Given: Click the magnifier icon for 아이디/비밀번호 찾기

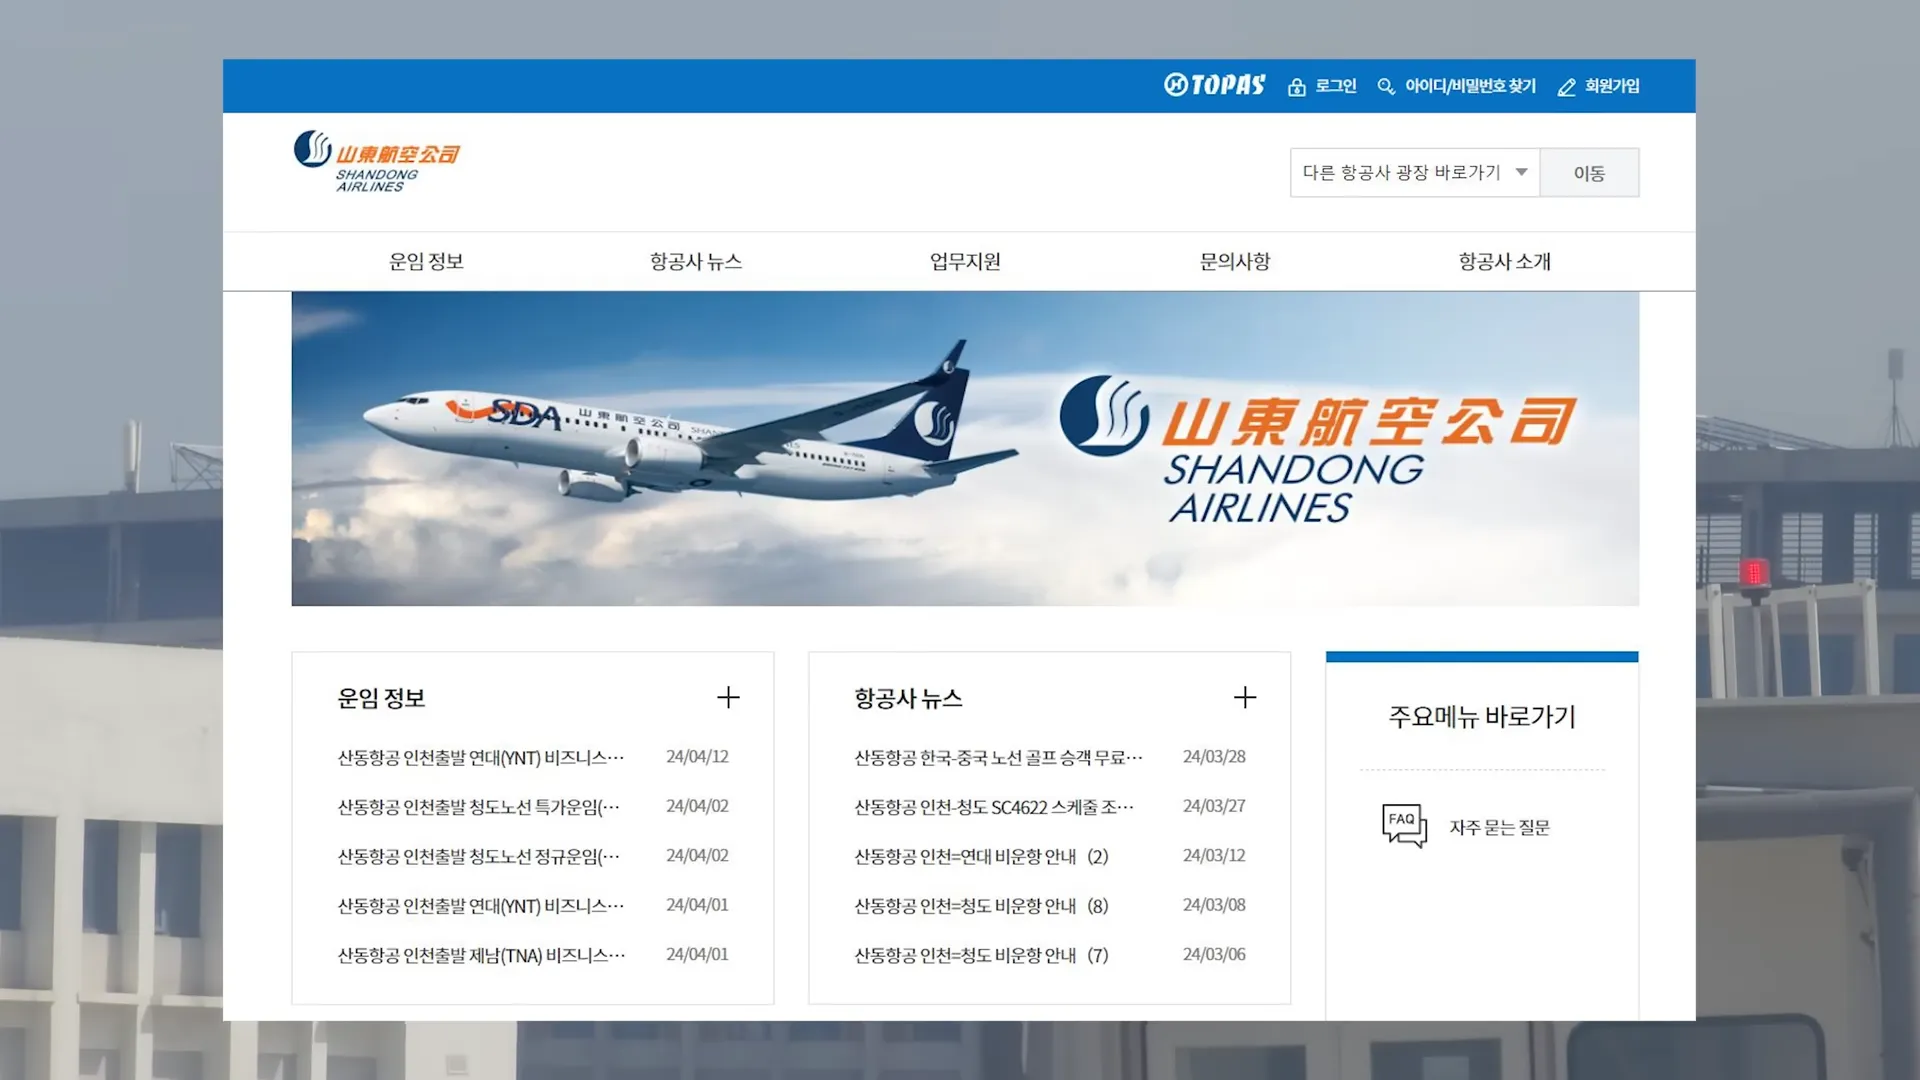Looking at the screenshot, I should [1385, 87].
